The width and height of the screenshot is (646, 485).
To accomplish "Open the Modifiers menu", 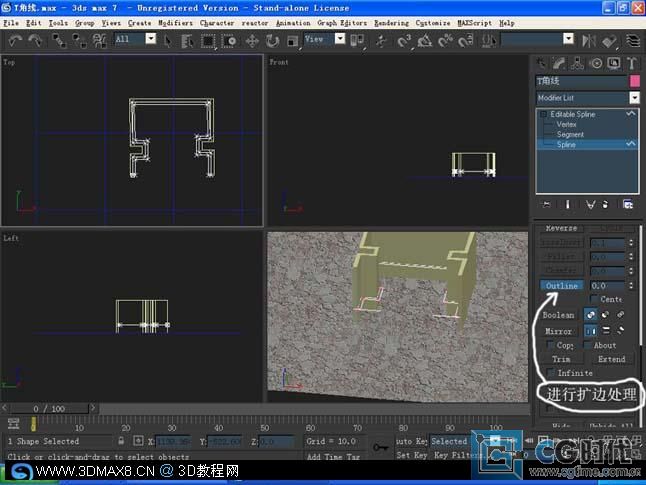I will (175, 22).
